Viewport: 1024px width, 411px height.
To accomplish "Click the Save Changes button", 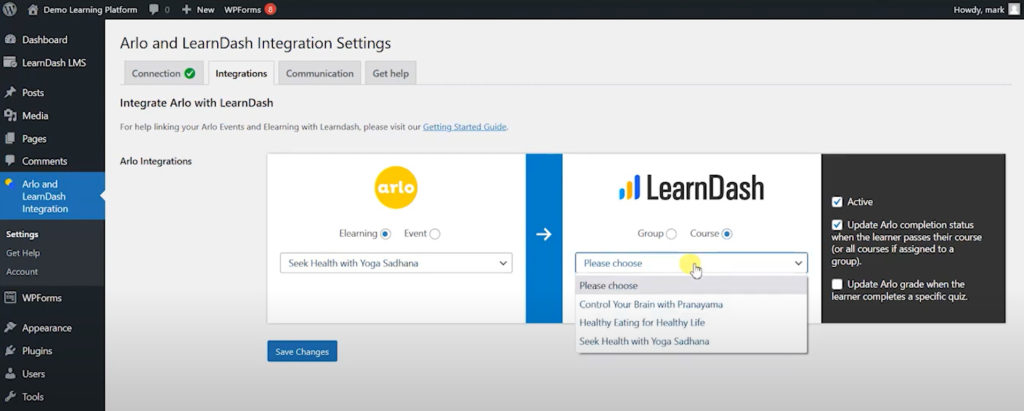I will [302, 352].
